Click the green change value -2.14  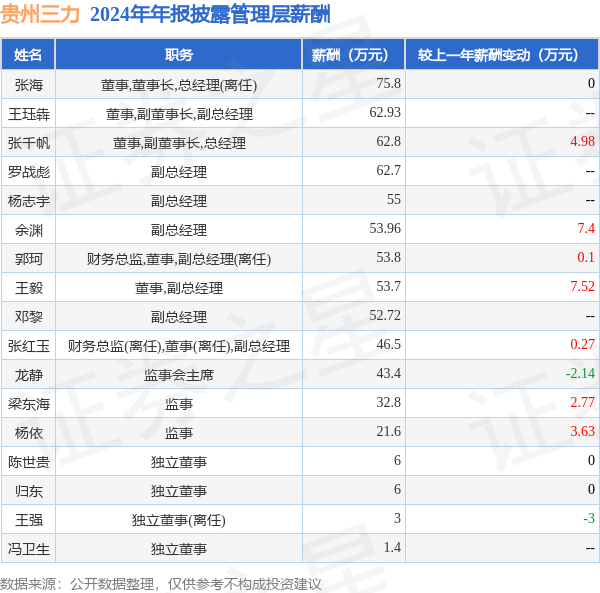pos(580,373)
